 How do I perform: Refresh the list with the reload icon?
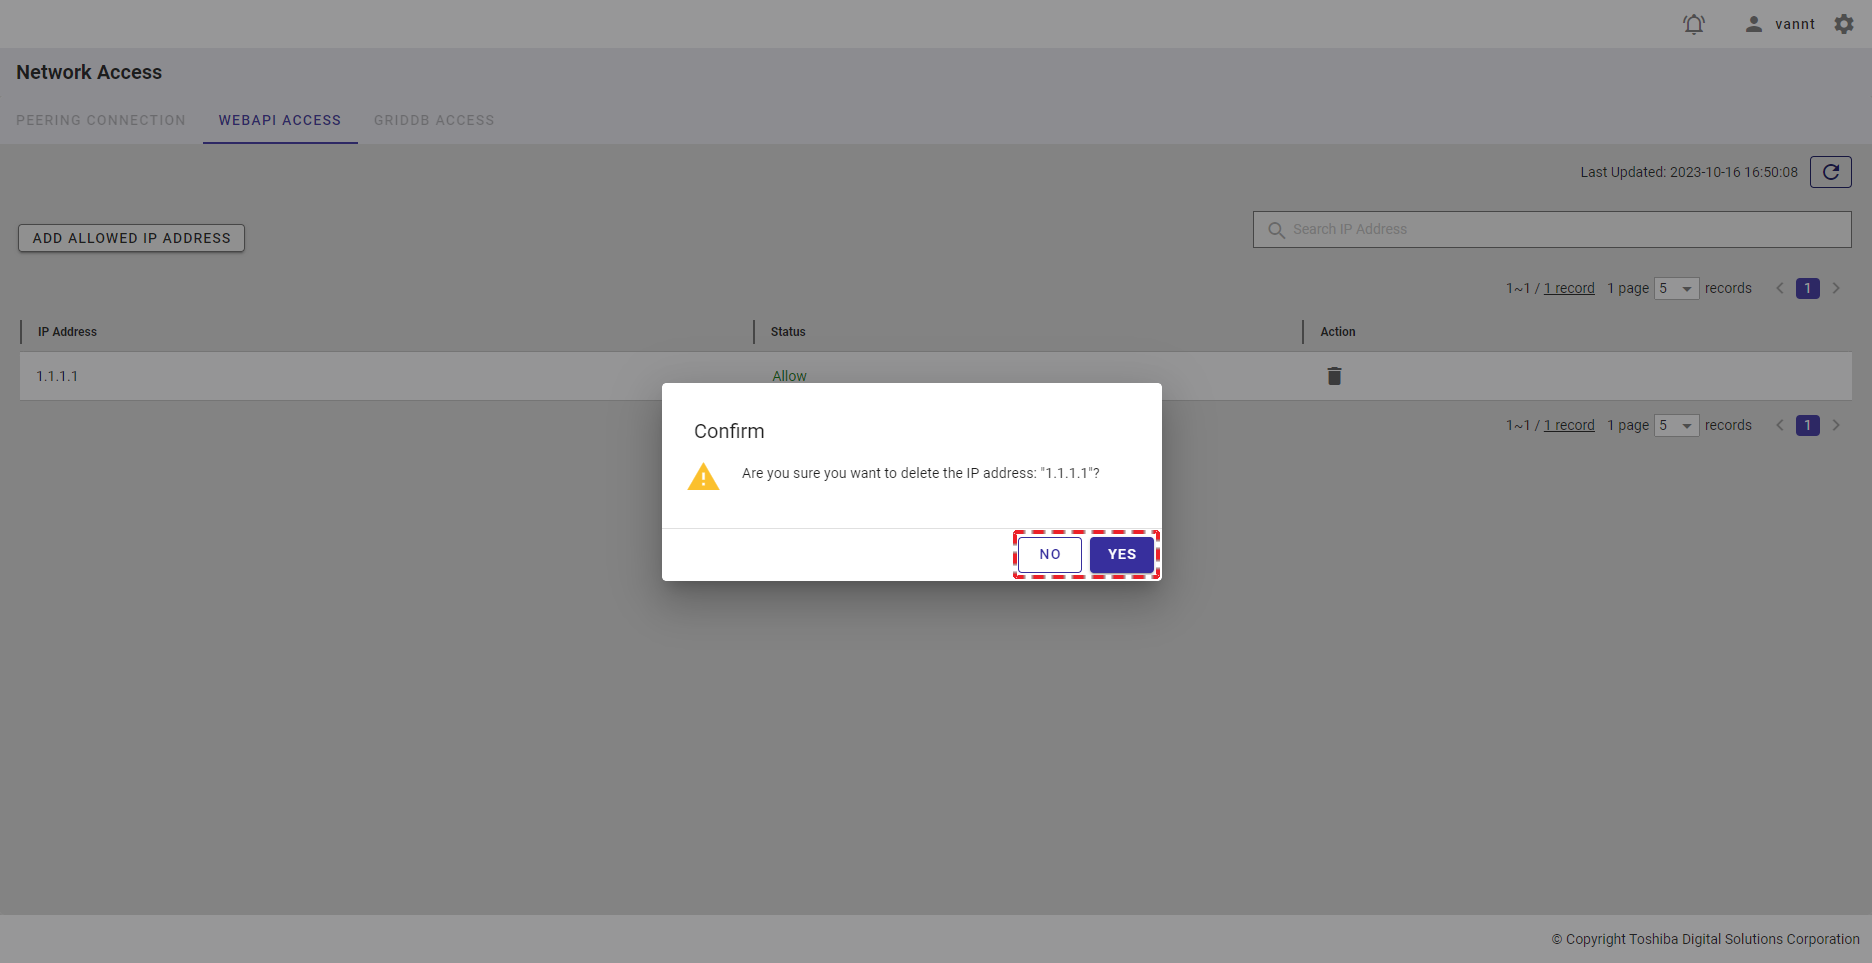[1831, 172]
